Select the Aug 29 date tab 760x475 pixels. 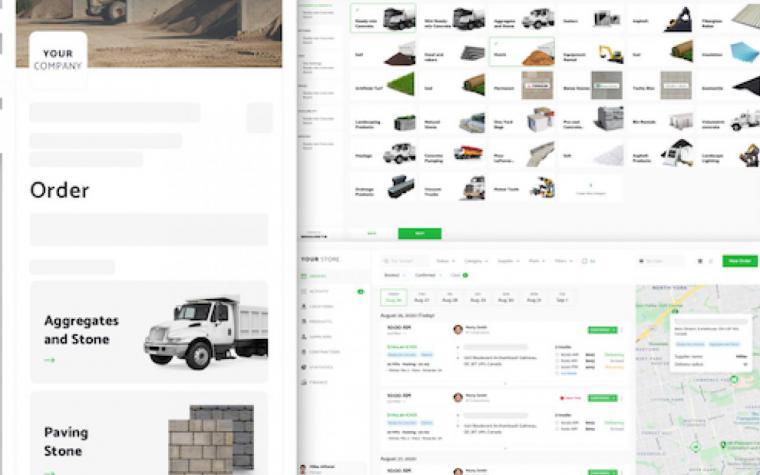[478, 298]
